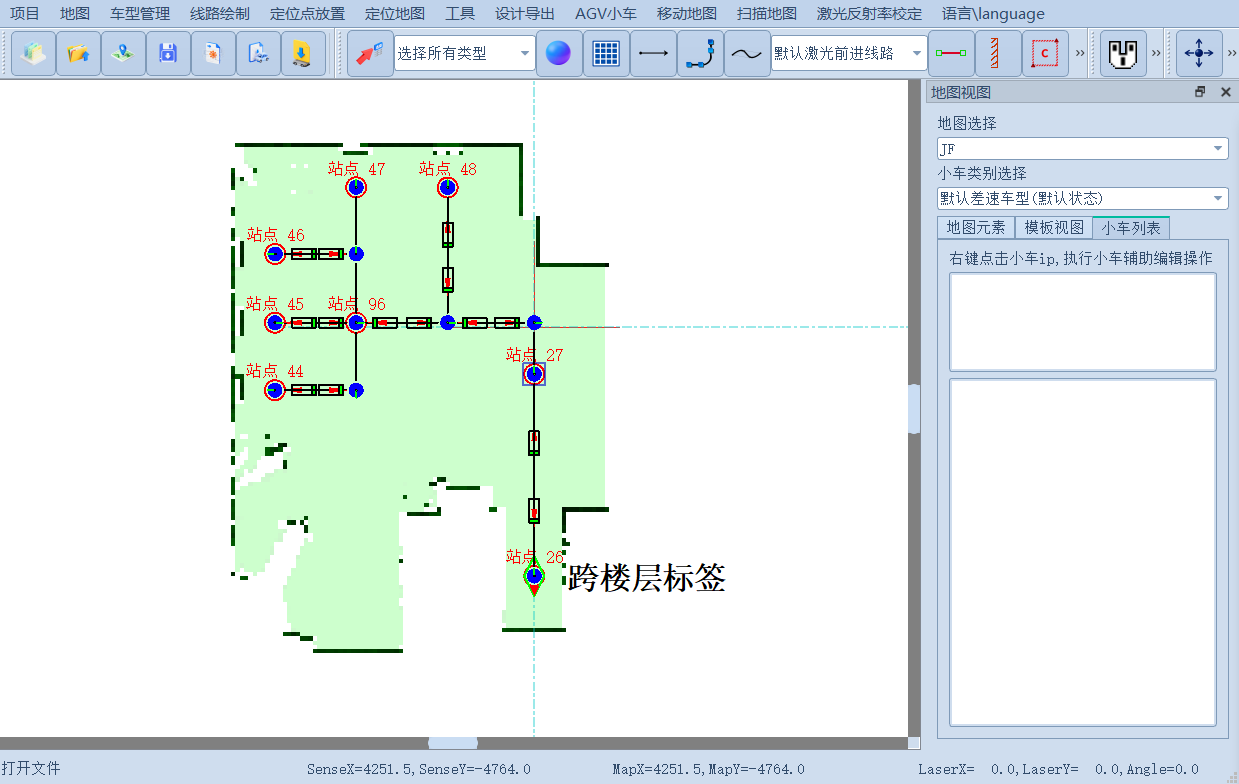Image resolution: width=1239 pixels, height=784 pixels.
Task: Click the bottom horizontal scrollbar
Action: [x=452, y=743]
